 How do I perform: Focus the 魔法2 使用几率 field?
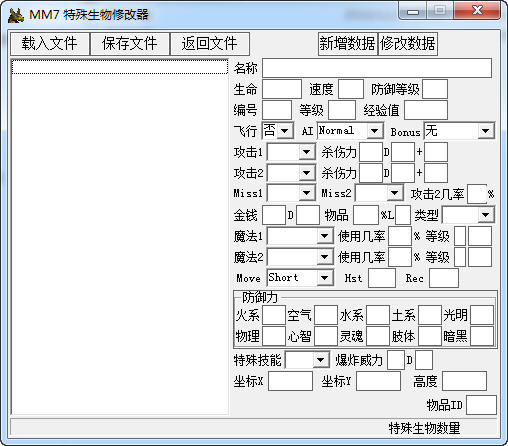400,257
